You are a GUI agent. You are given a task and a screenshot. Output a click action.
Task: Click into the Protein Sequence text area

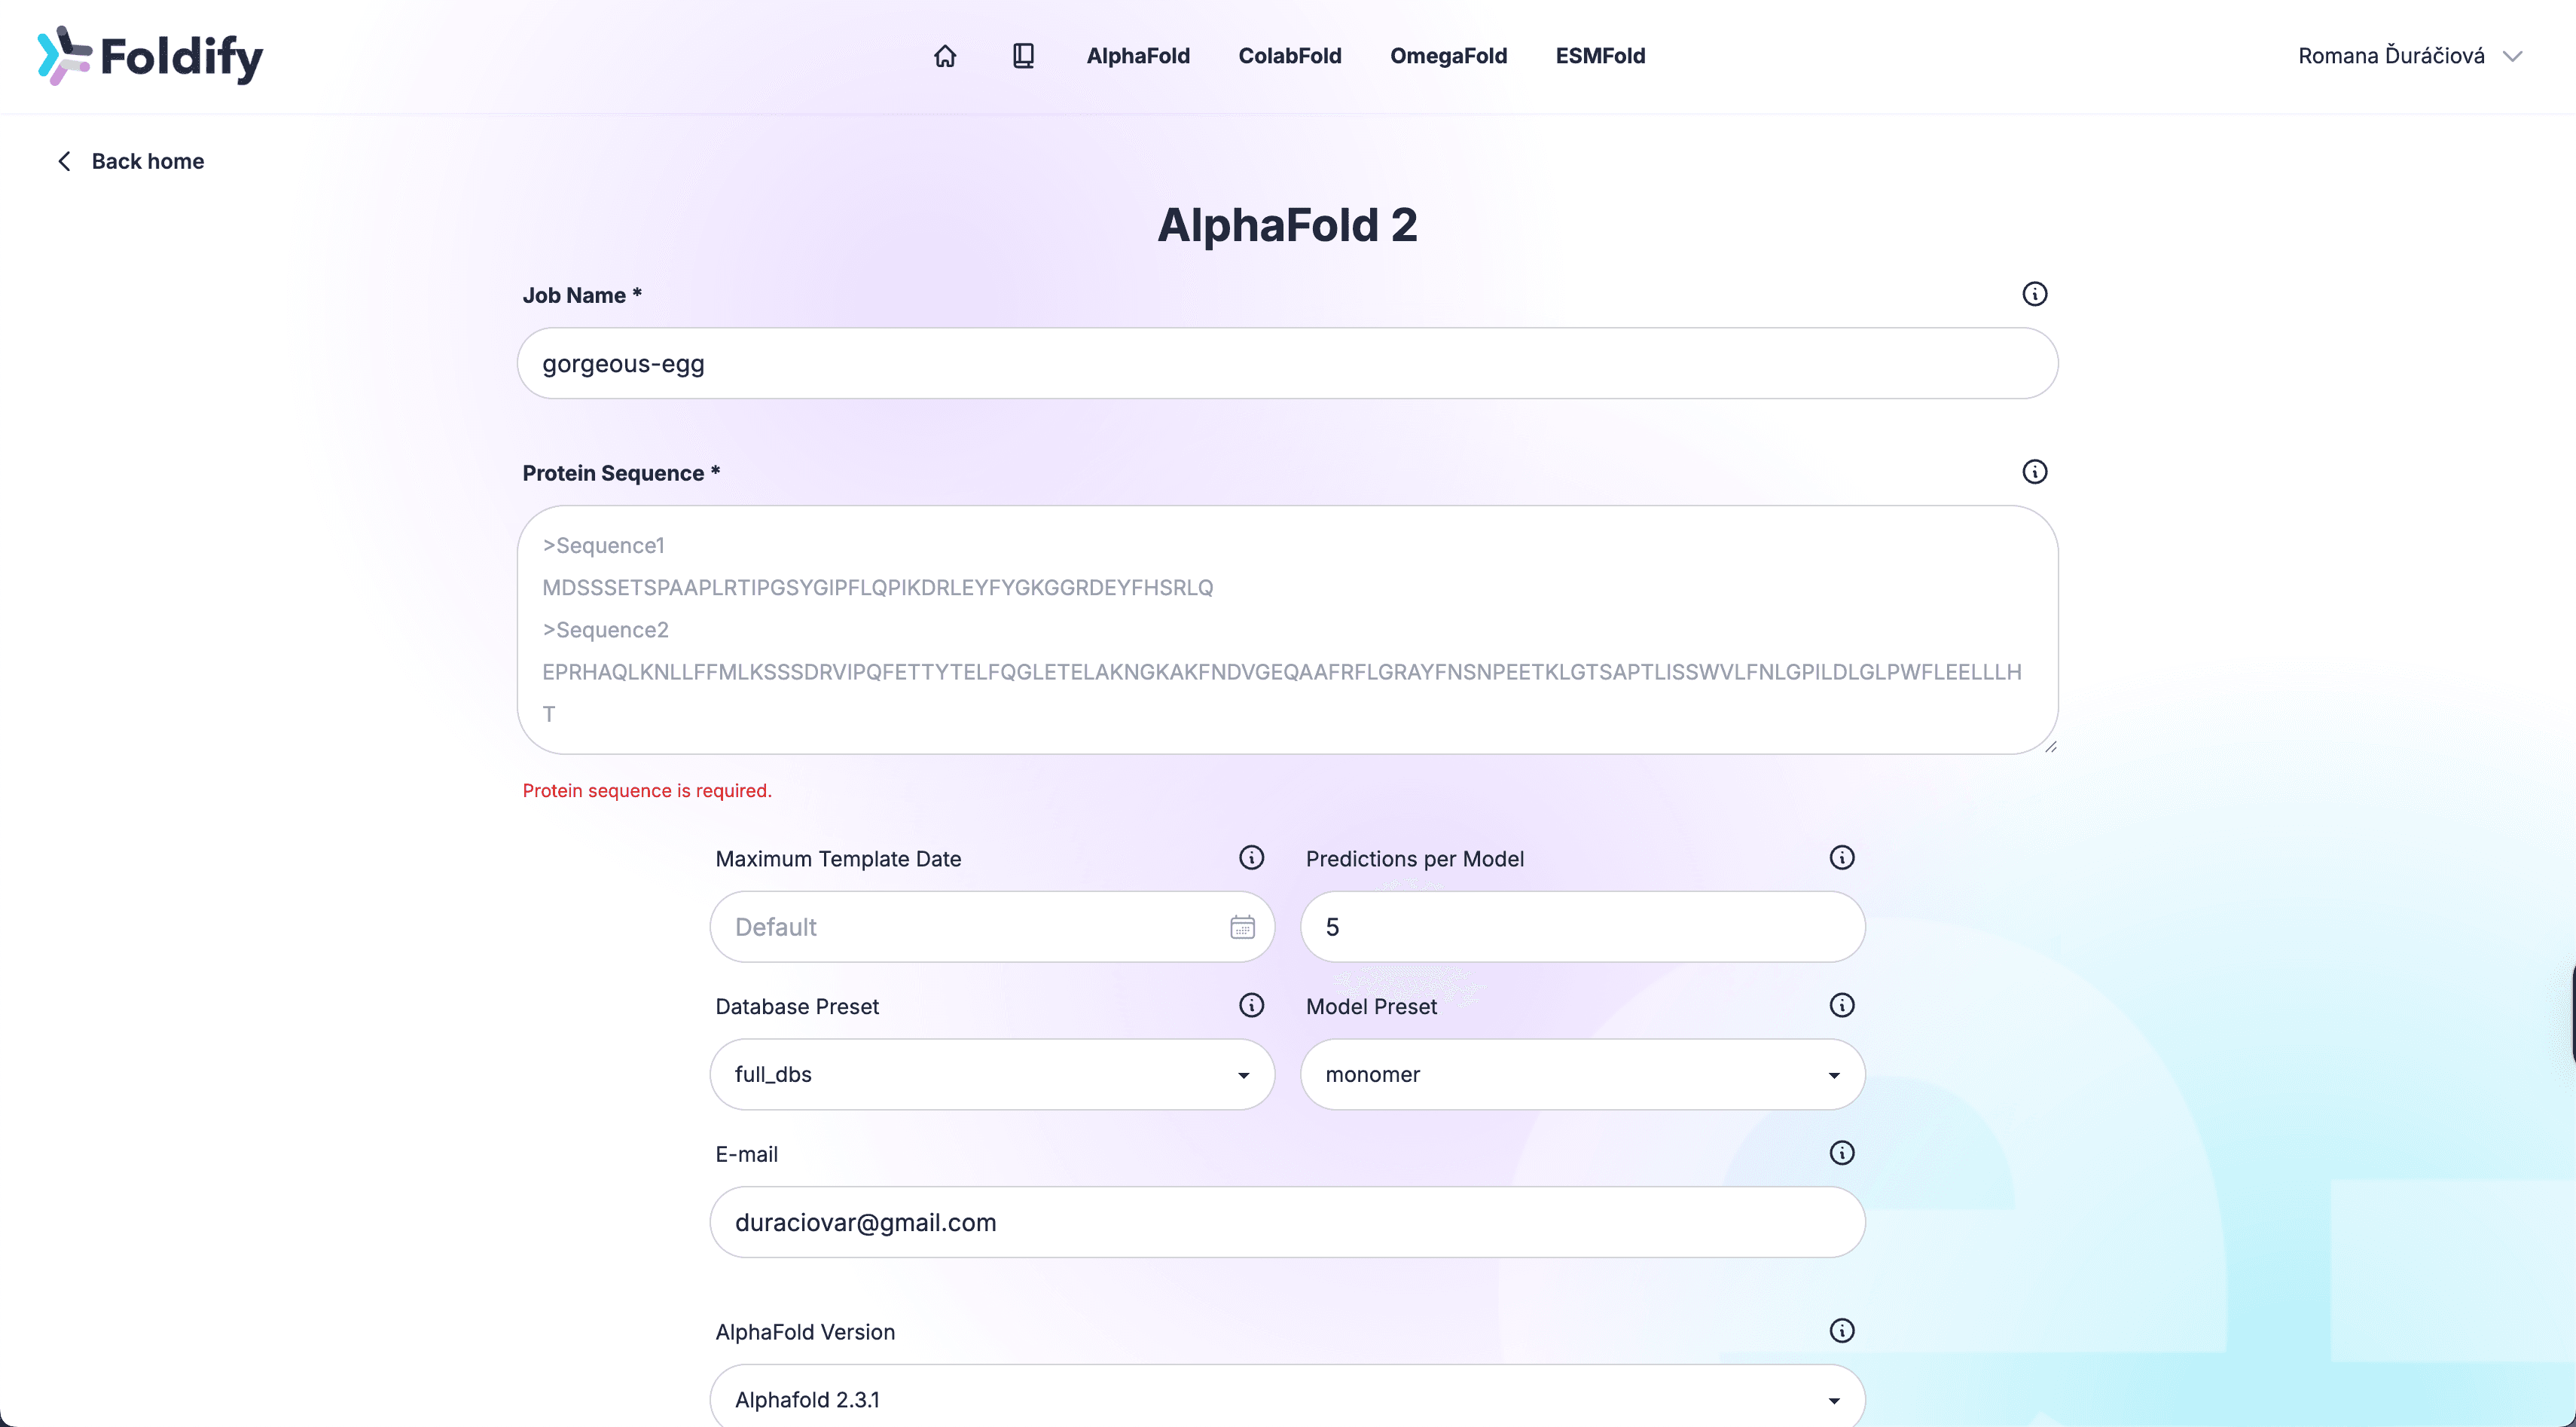[1286, 629]
